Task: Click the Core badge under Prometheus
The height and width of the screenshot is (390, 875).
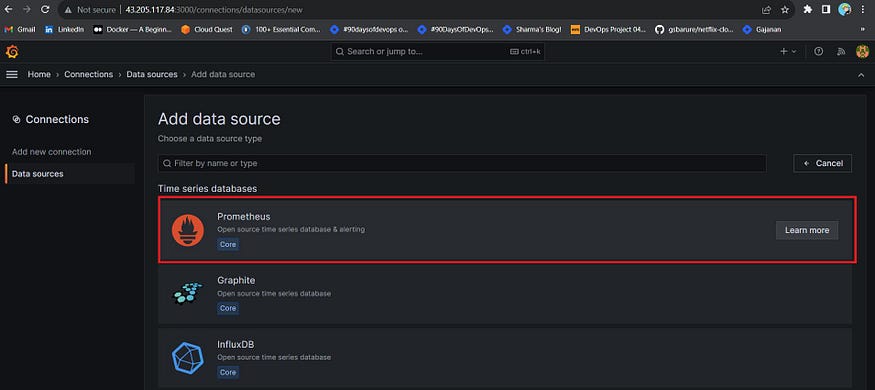Action: [228, 244]
